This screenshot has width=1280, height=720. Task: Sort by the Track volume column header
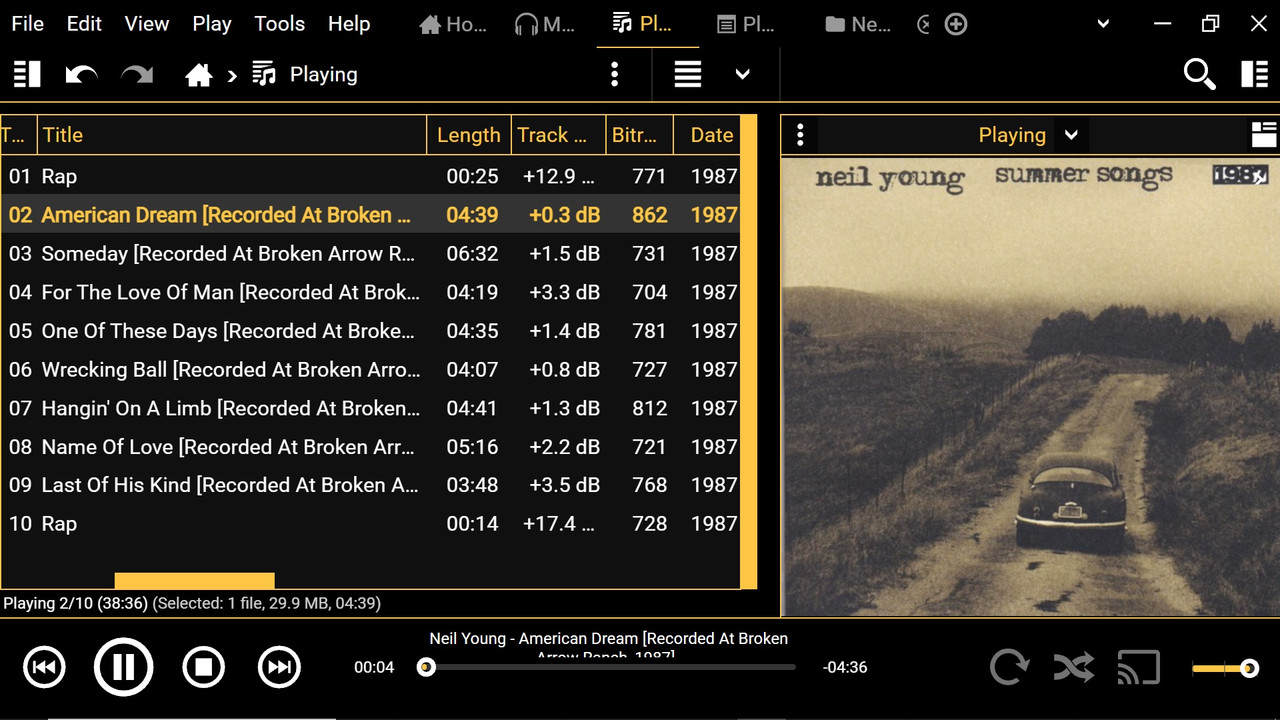pos(558,135)
